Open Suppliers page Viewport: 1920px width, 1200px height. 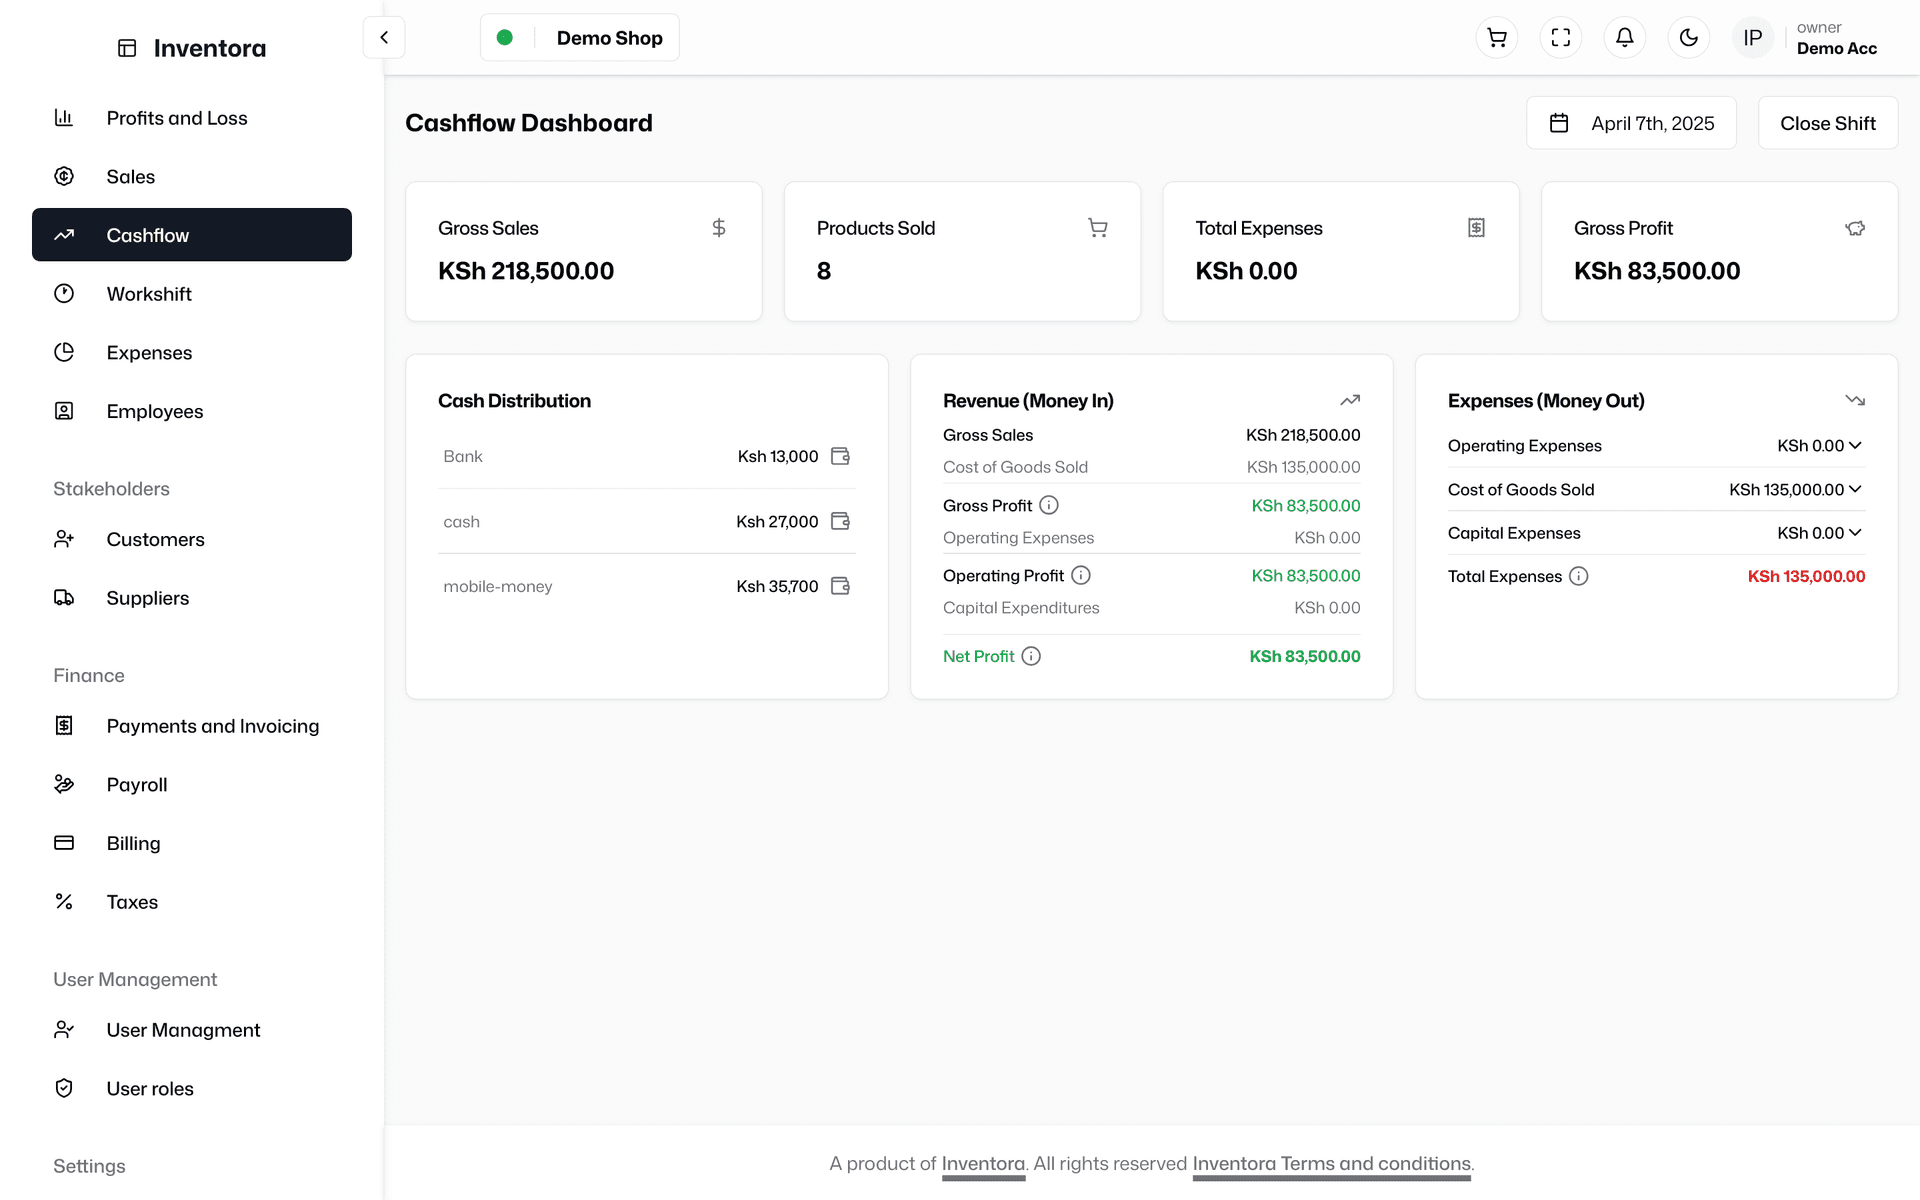(192, 598)
